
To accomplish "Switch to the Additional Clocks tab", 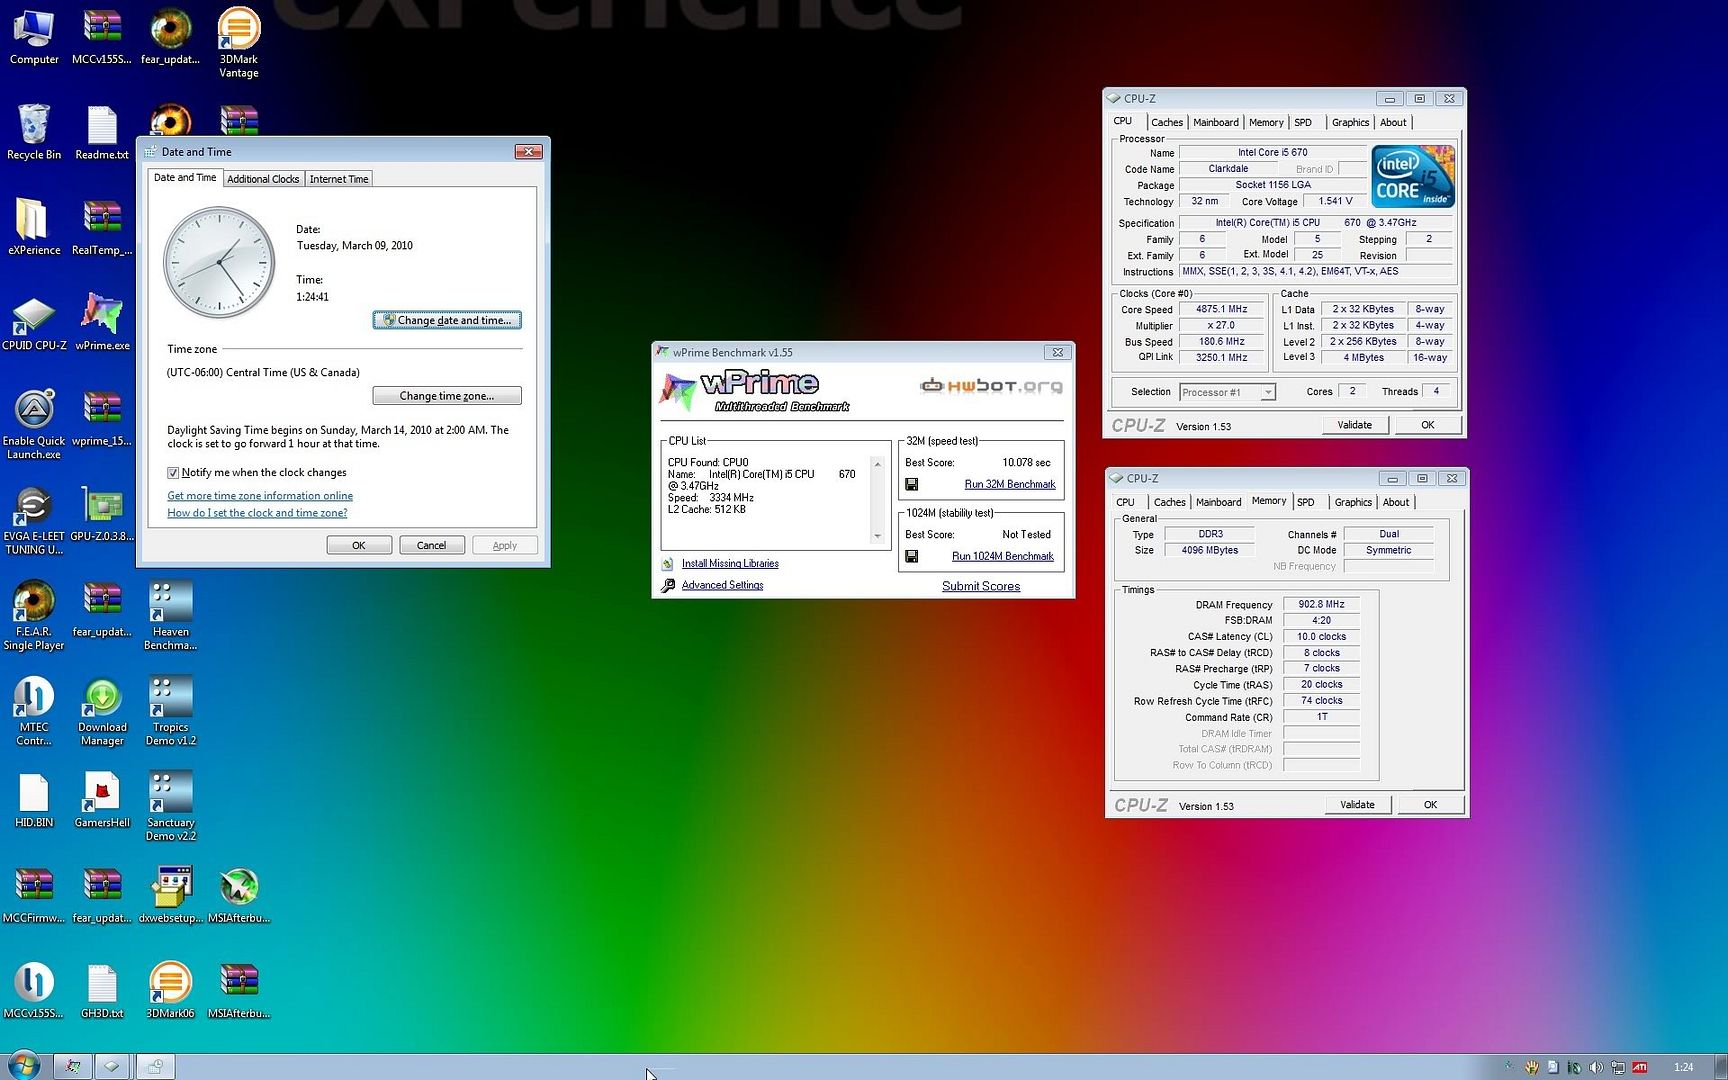I will coord(263,179).
